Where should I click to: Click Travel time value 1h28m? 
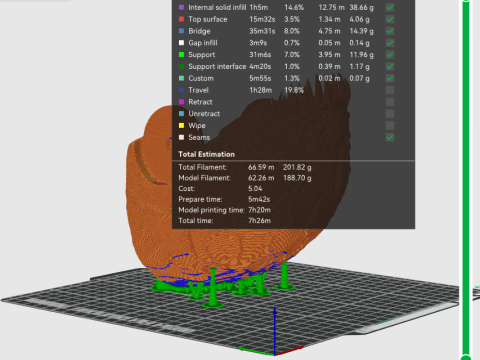[x=261, y=90]
